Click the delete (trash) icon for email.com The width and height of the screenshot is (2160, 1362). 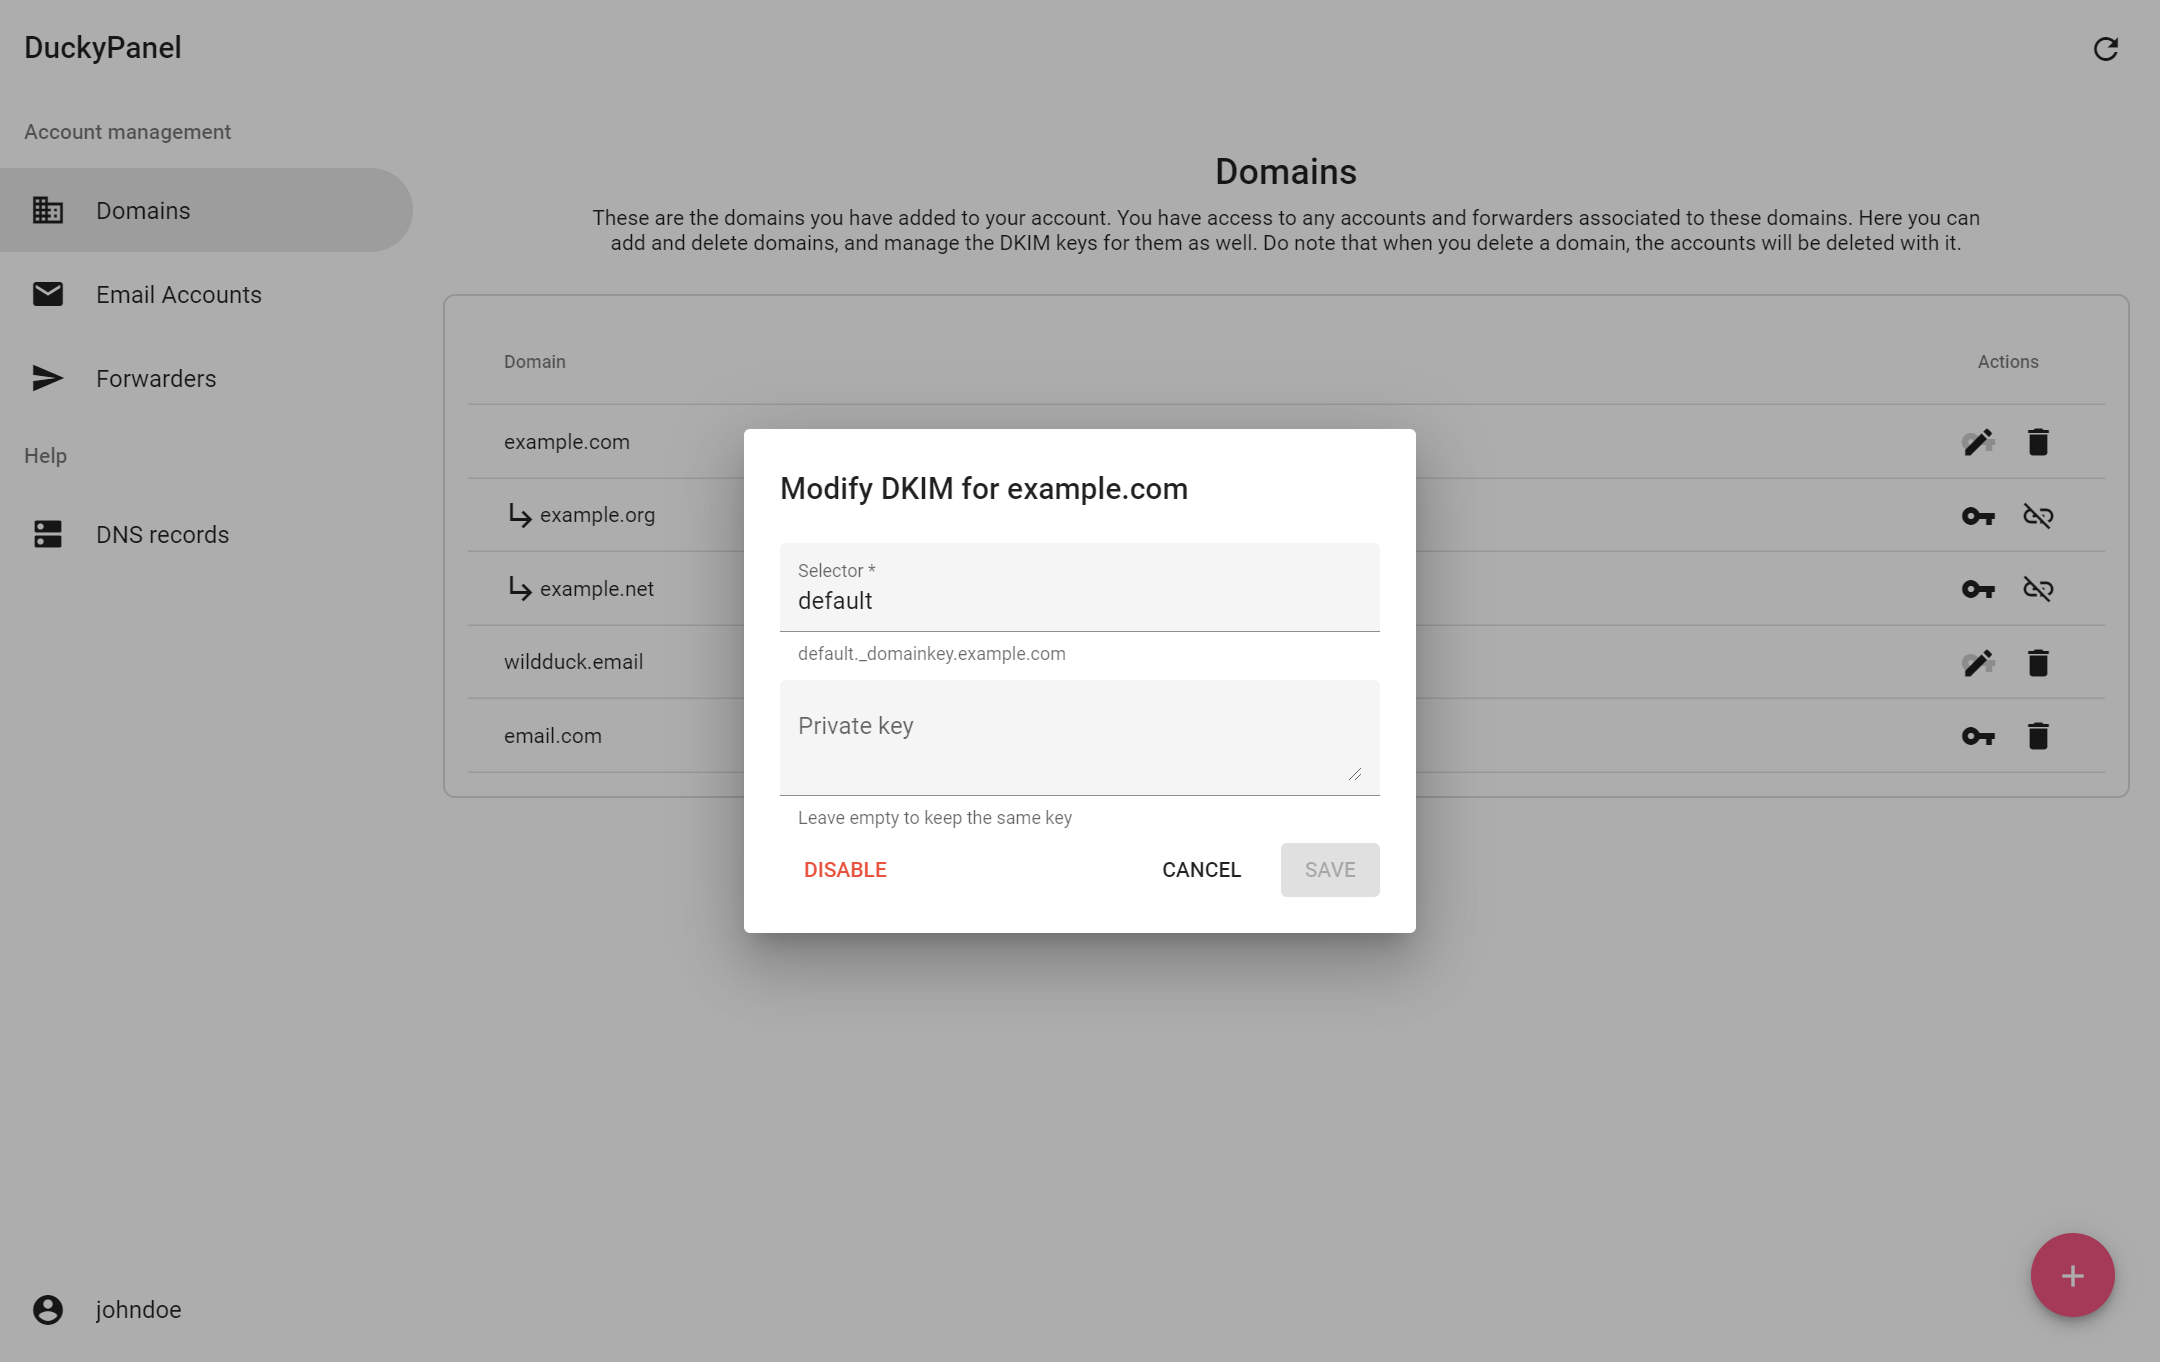[x=2039, y=734]
